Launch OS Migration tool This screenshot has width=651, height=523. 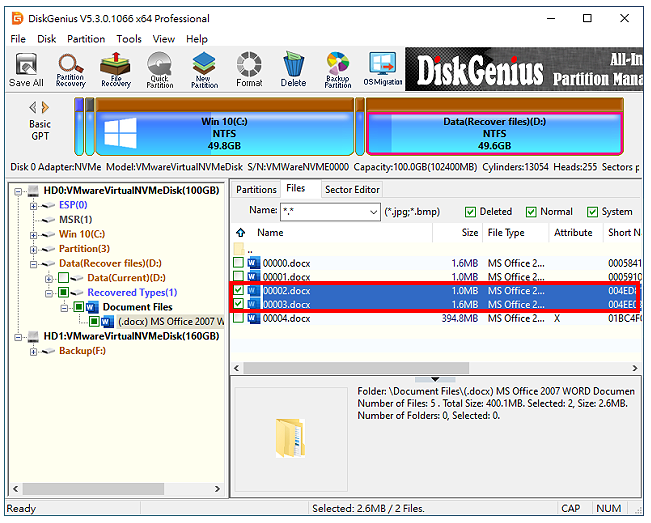pos(383,70)
